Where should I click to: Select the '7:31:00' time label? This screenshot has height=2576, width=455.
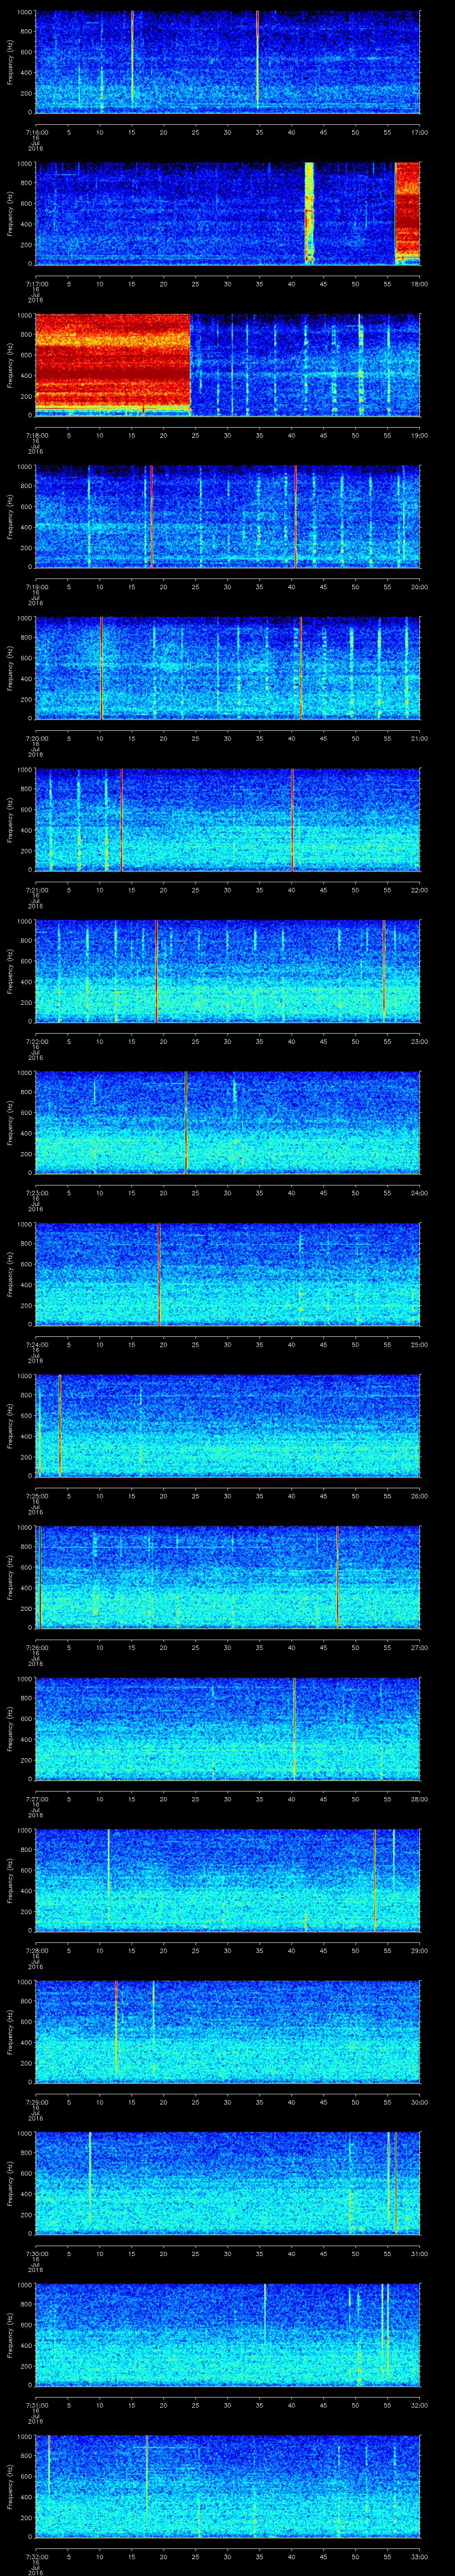coord(36,2404)
